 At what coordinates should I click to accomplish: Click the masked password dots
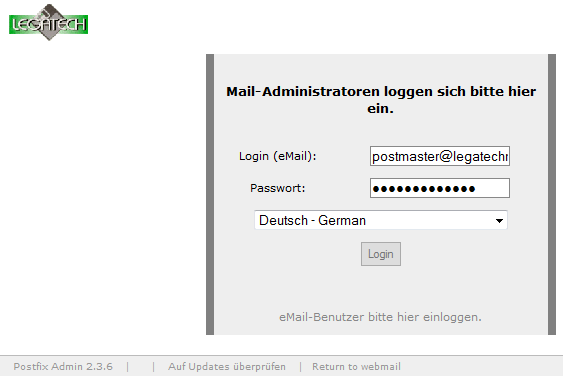(424, 189)
